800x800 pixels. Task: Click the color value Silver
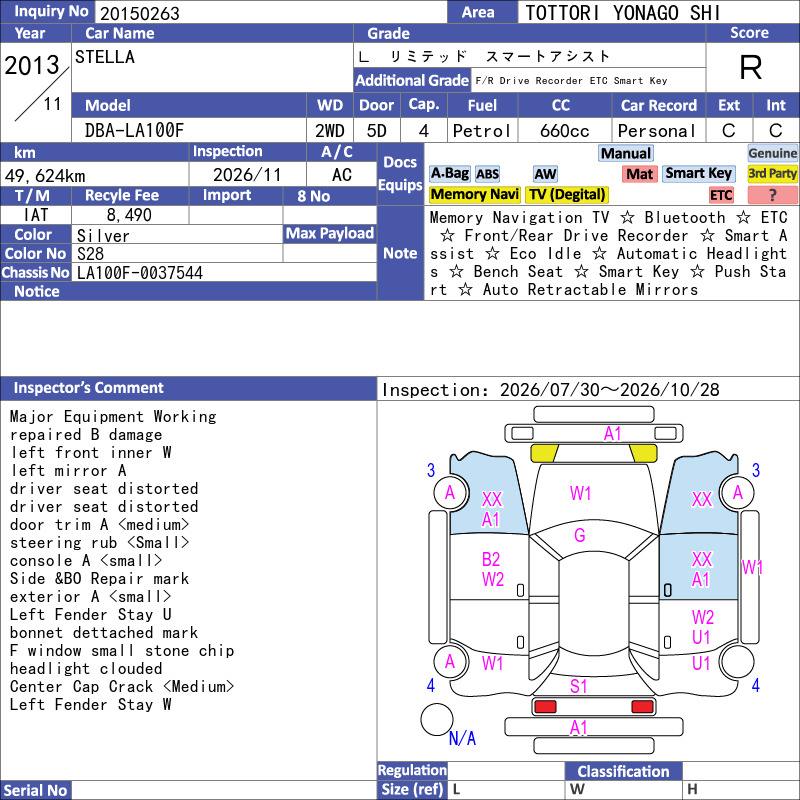click(x=103, y=236)
